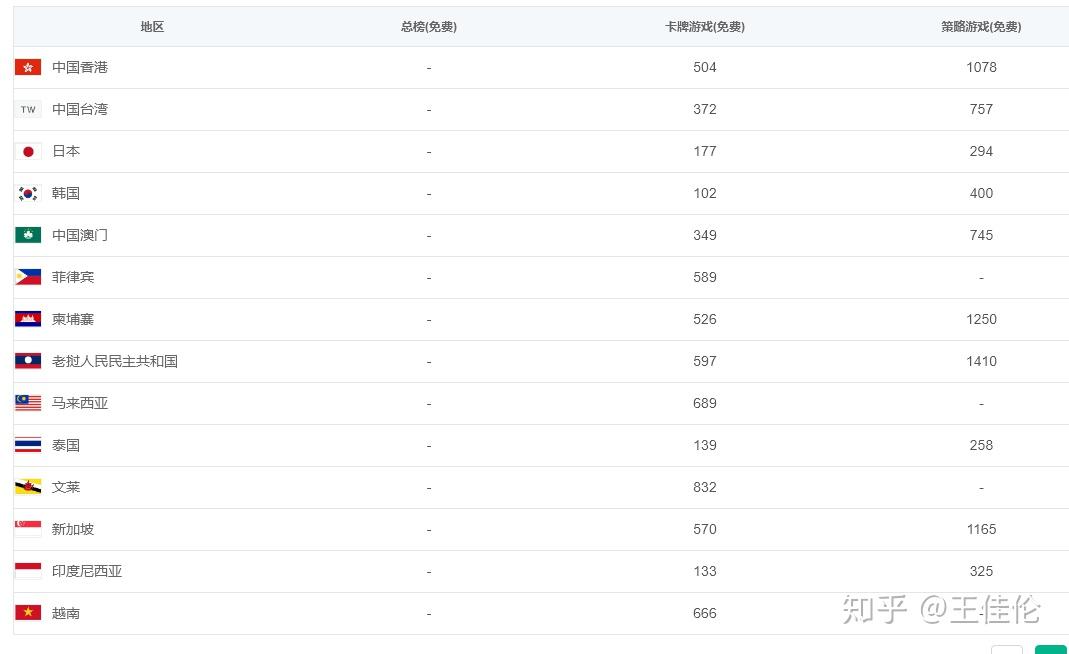
Task: Select the Indonesia flag icon
Action: pyautogui.click(x=28, y=571)
